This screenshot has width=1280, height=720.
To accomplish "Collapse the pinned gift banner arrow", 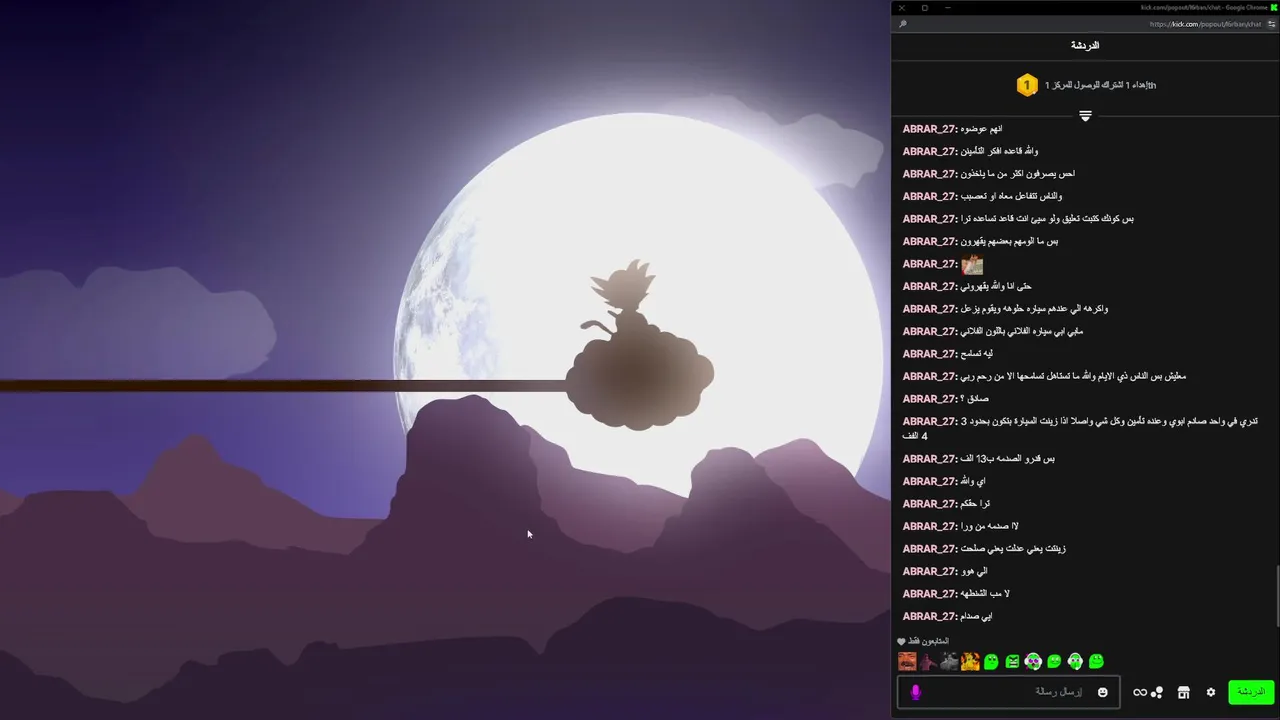I will click(x=1085, y=117).
